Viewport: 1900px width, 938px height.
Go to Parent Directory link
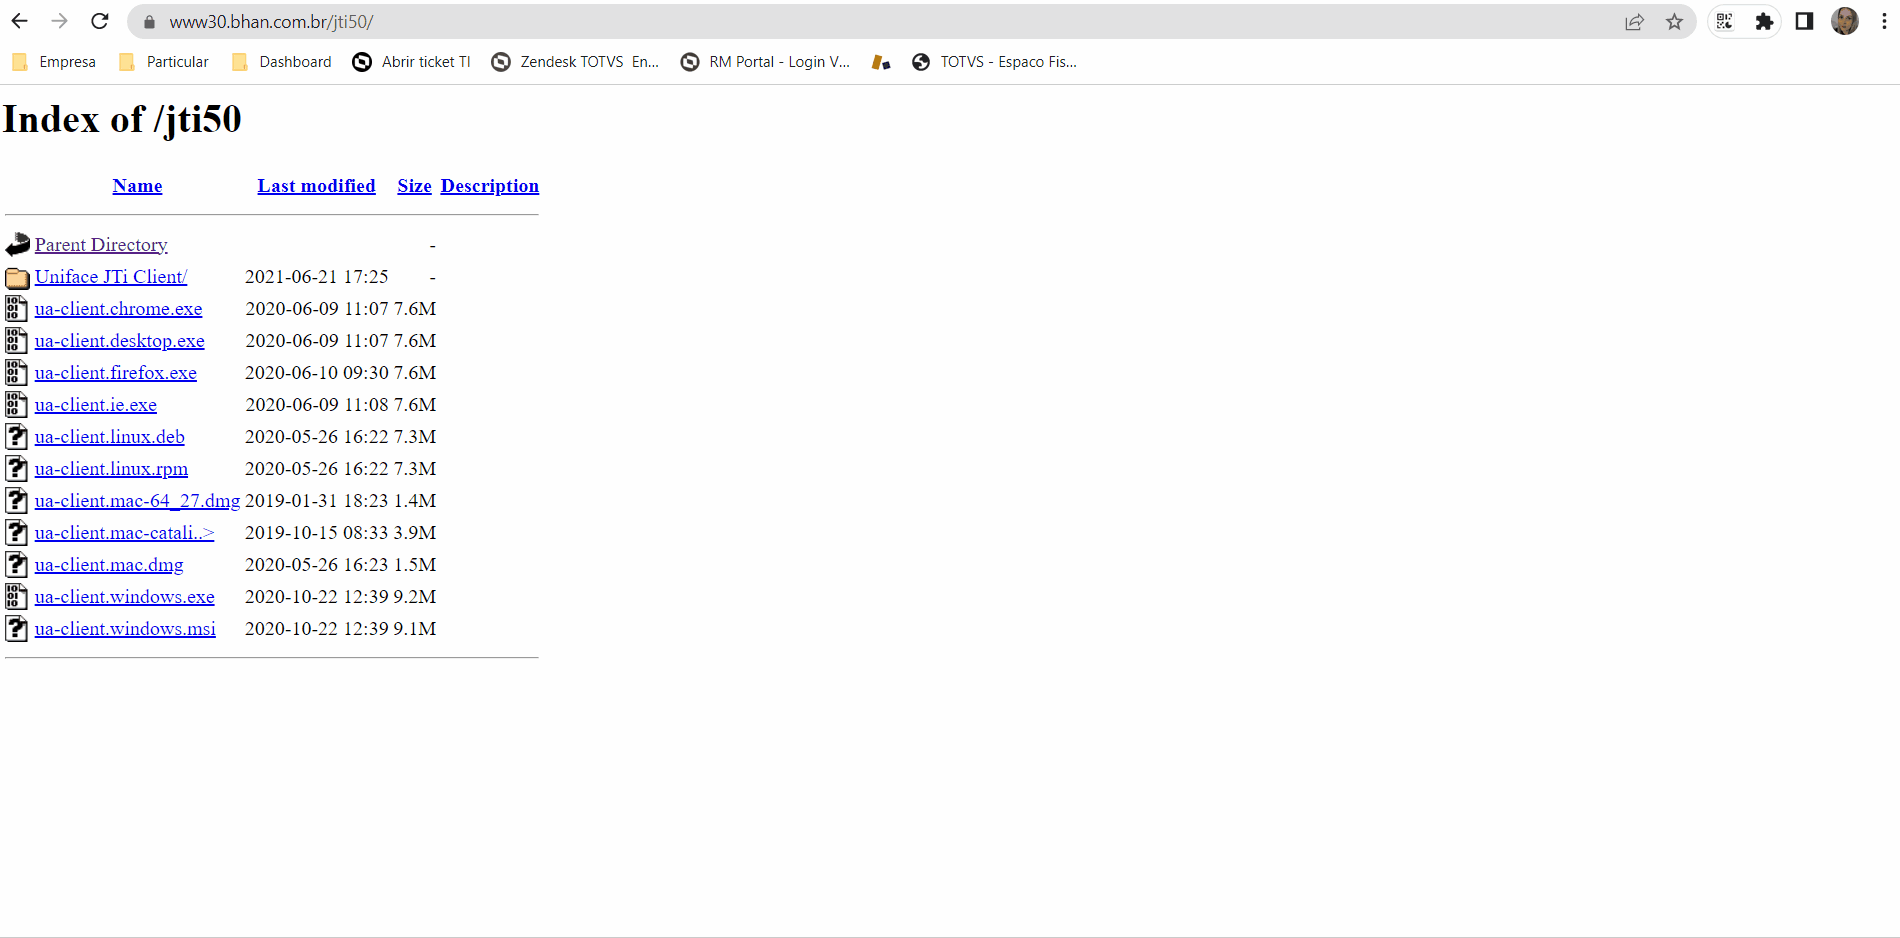[x=101, y=245]
